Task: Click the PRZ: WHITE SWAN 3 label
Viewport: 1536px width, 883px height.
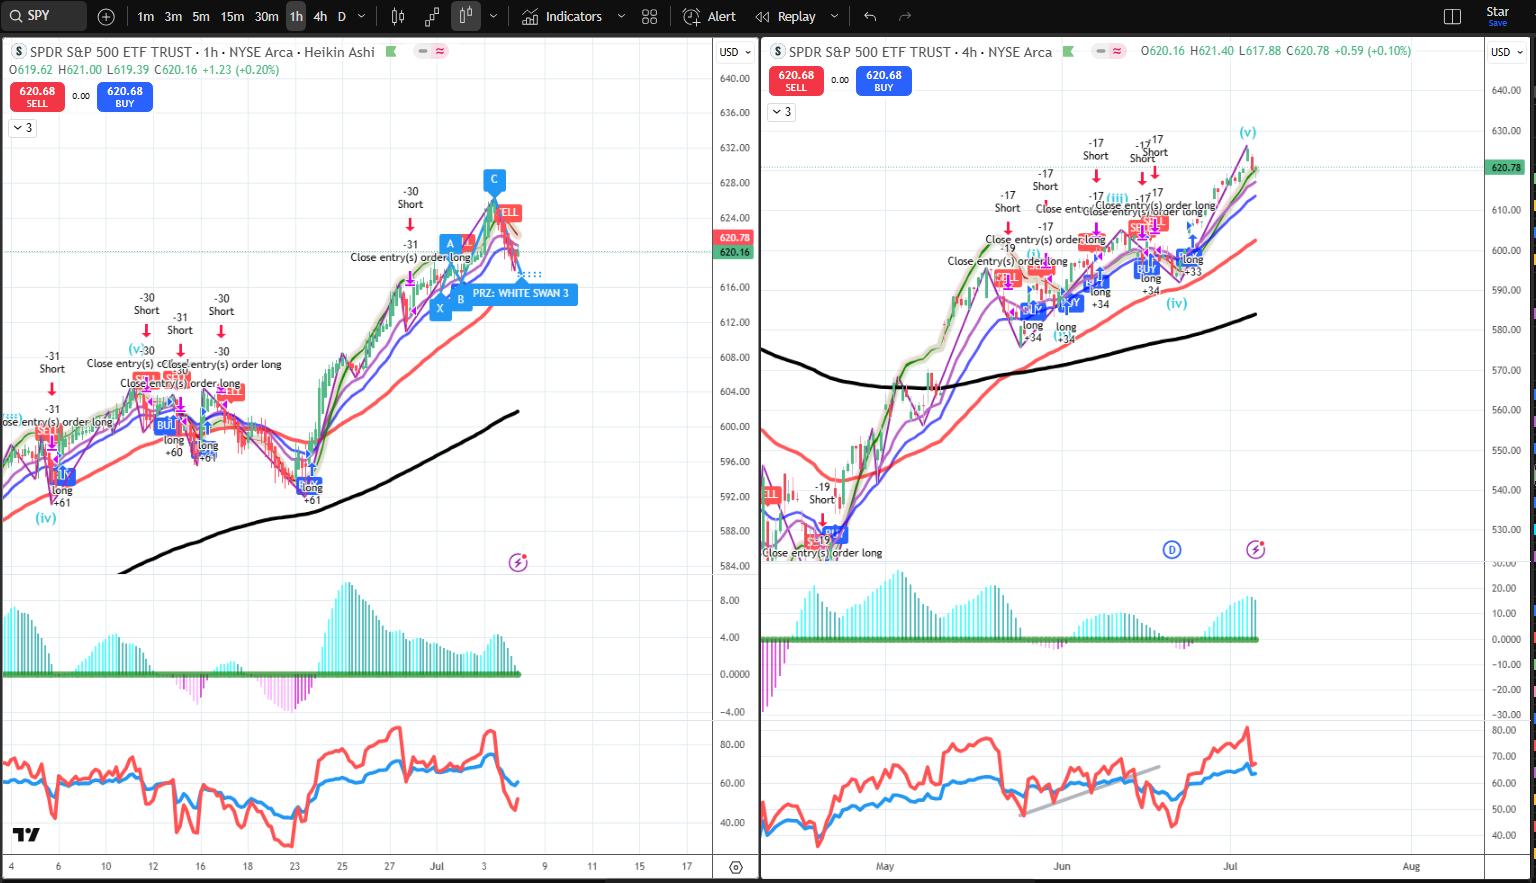Action: click(521, 294)
